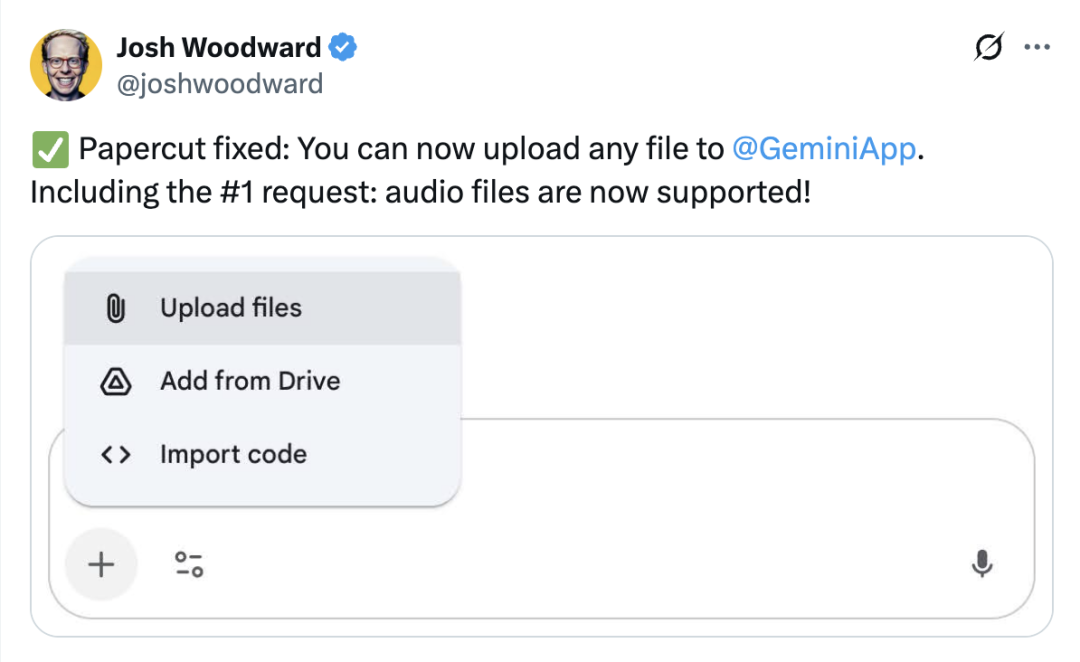Viewport: 1080px width, 662px height.
Task: Click the Google Drive triangle icon
Action: point(116,381)
